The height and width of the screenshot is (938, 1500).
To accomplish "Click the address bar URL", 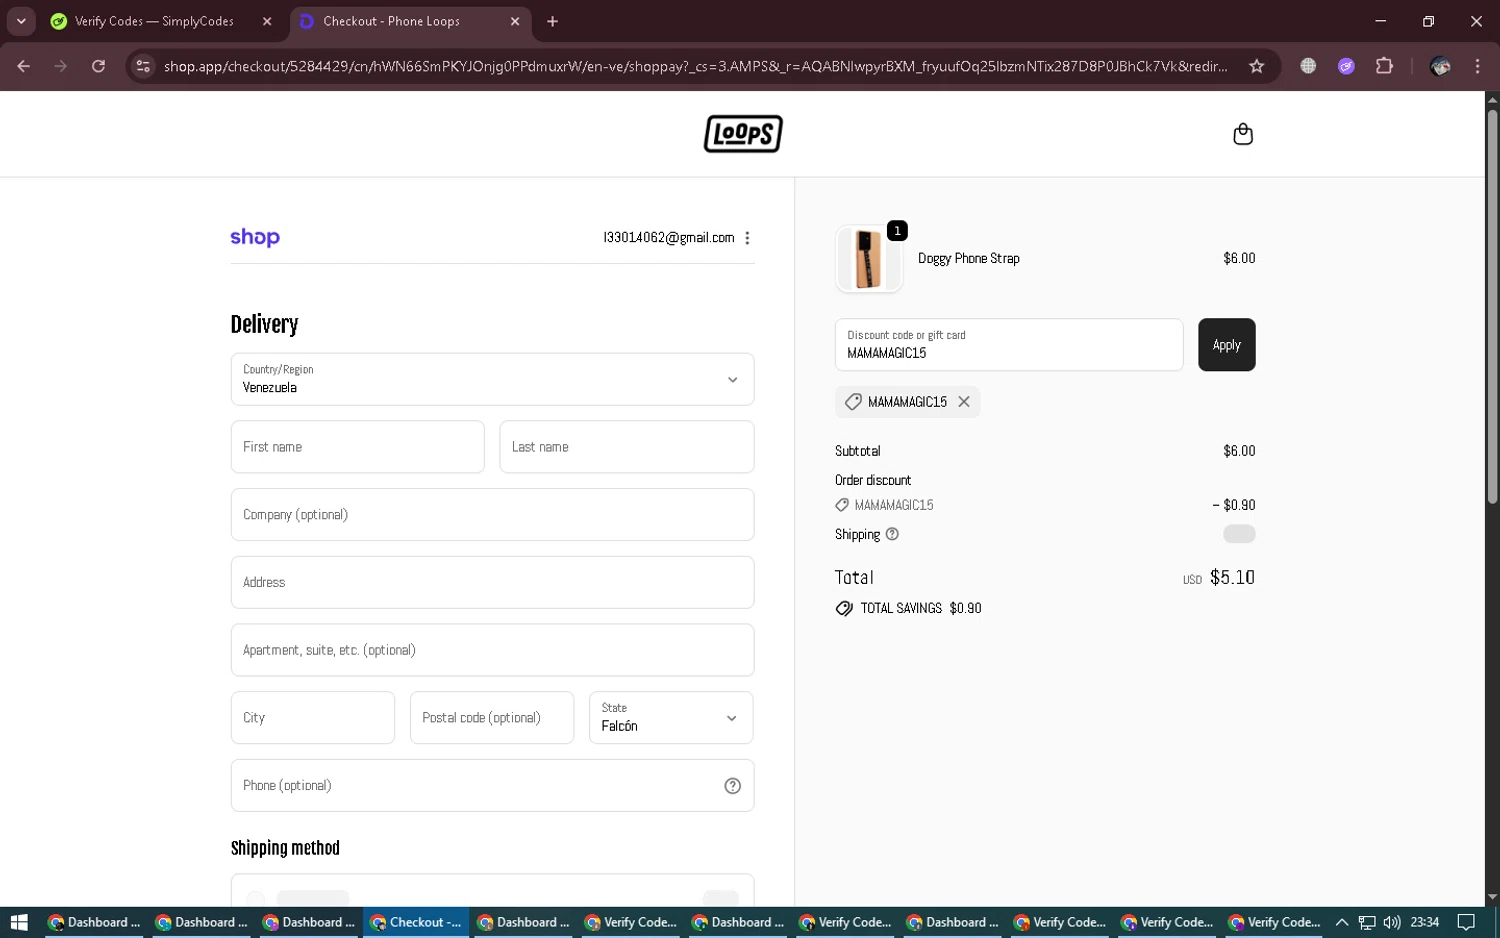I will (695, 66).
